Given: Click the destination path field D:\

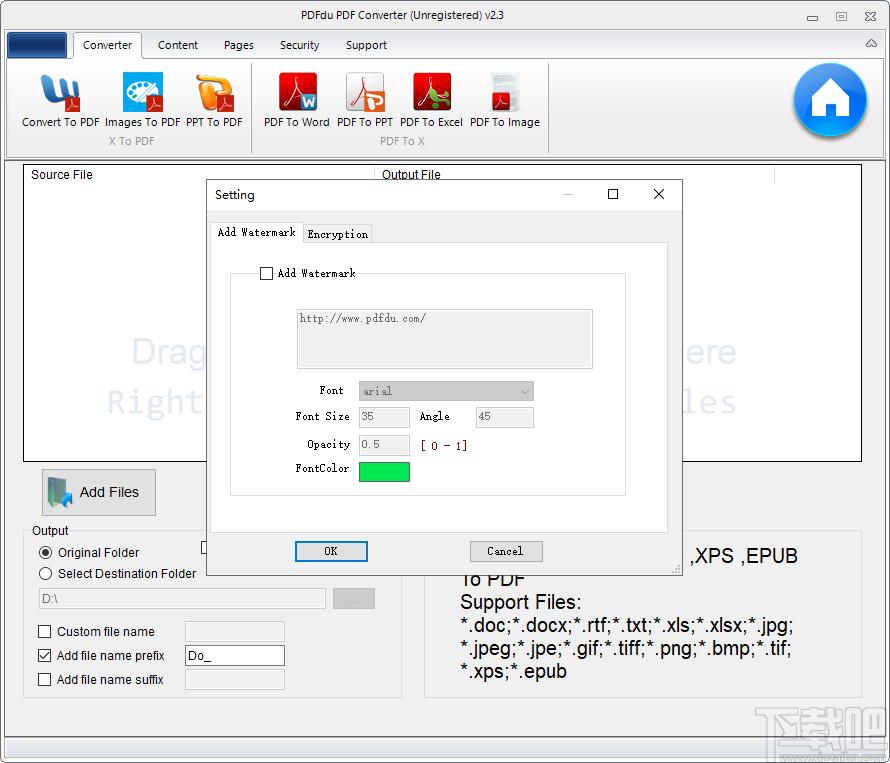Looking at the screenshot, I should coord(182,598).
